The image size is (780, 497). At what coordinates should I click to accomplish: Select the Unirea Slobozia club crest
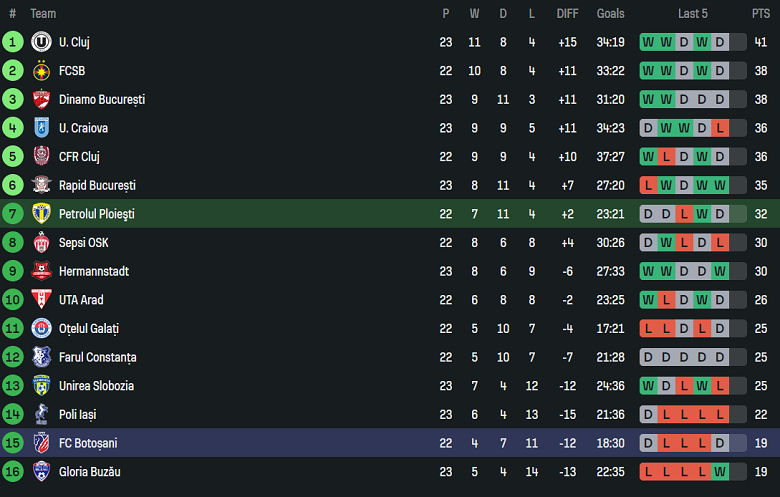tap(41, 386)
